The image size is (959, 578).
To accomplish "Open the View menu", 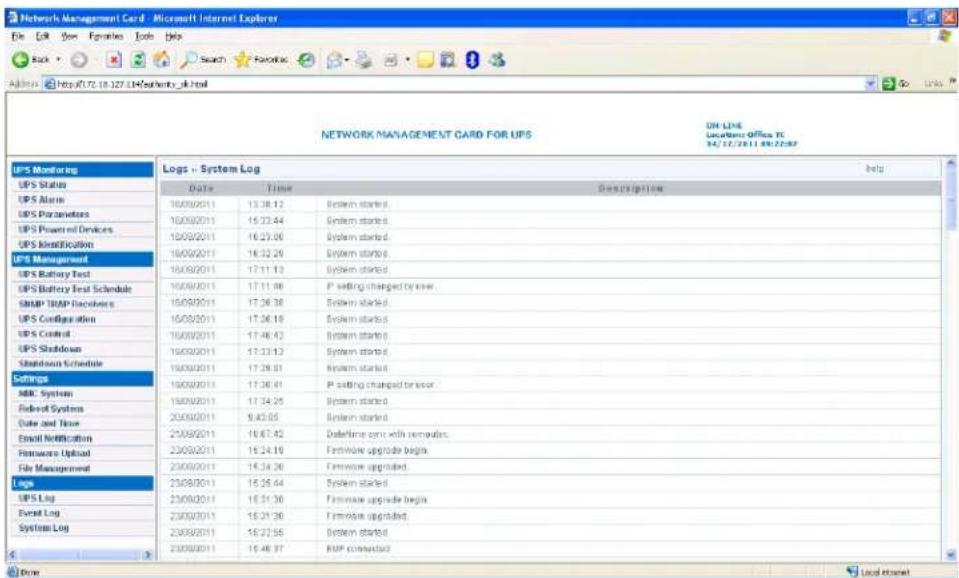I will pos(69,37).
